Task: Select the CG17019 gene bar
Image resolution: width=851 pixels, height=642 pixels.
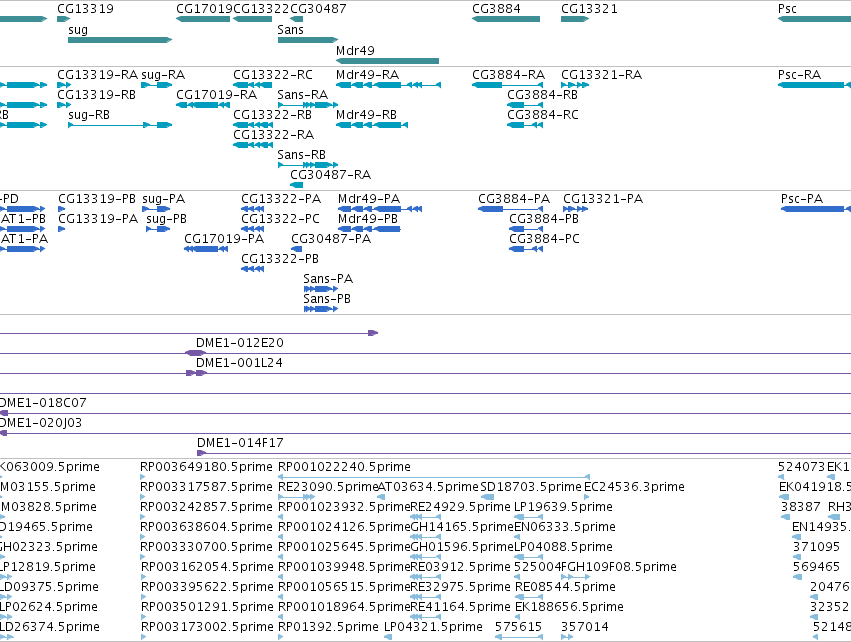Action: [203, 19]
